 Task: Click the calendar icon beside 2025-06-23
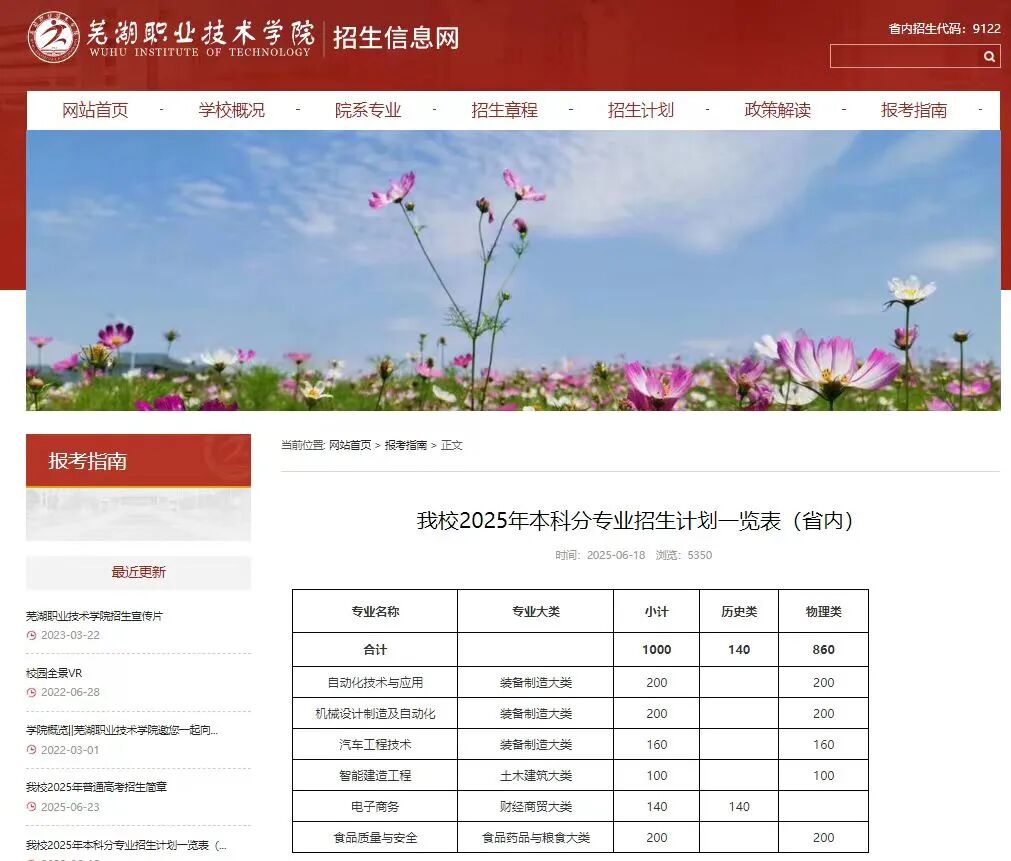31,806
